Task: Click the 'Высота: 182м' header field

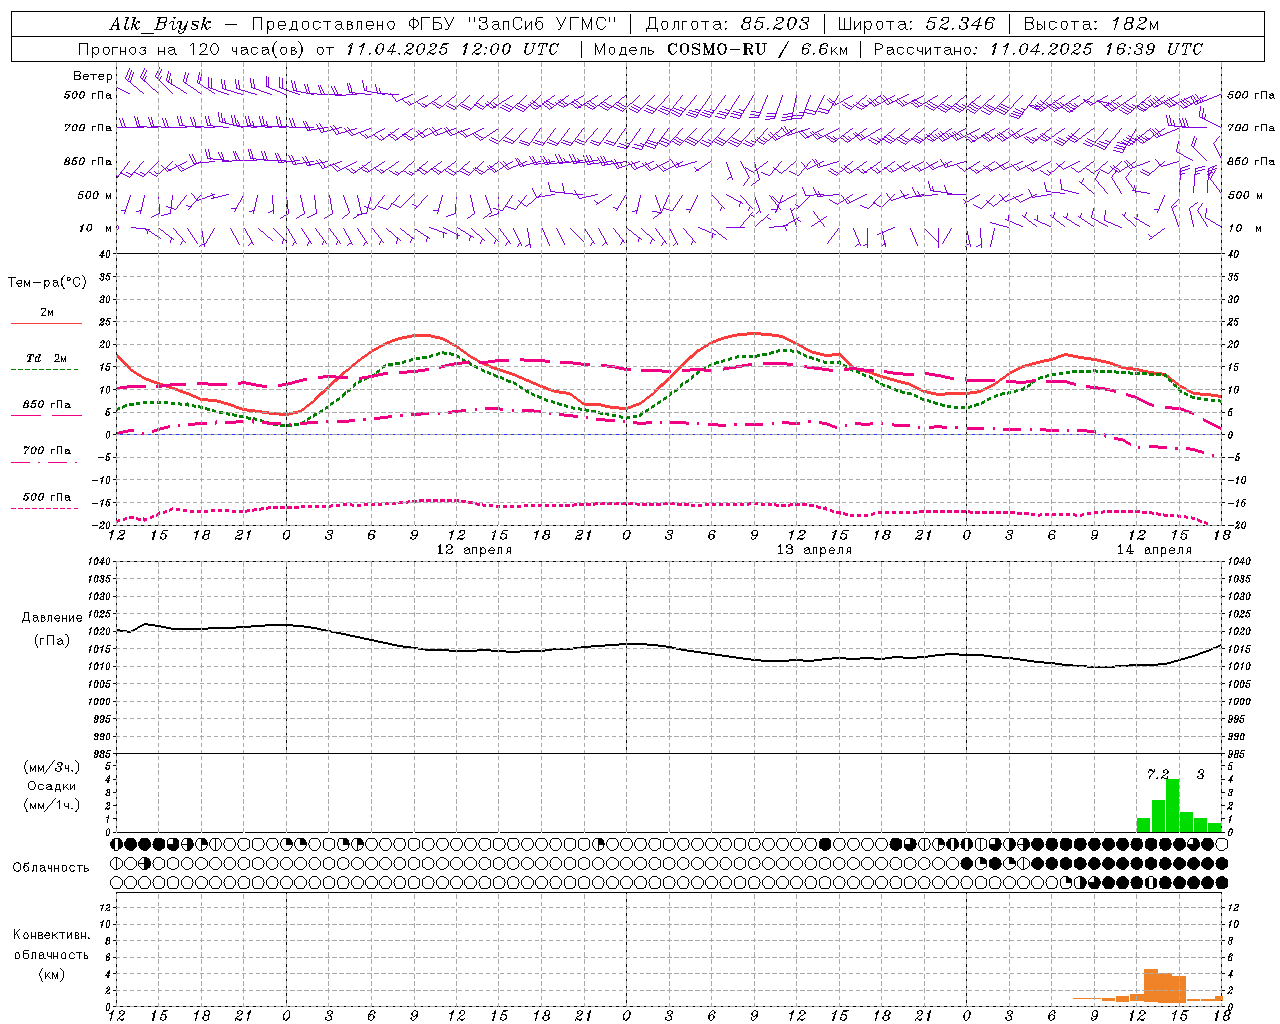Action: (x=1091, y=24)
